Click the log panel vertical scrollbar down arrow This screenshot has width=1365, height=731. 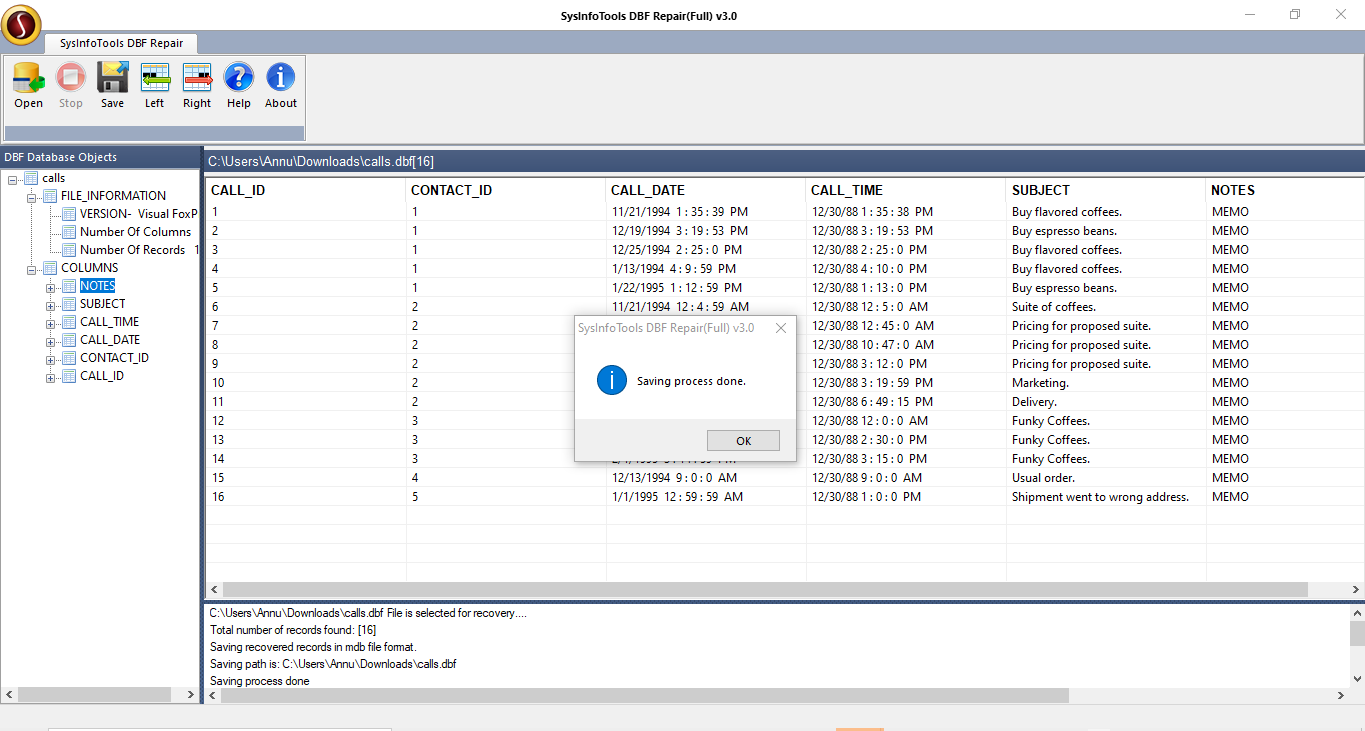[1357, 678]
